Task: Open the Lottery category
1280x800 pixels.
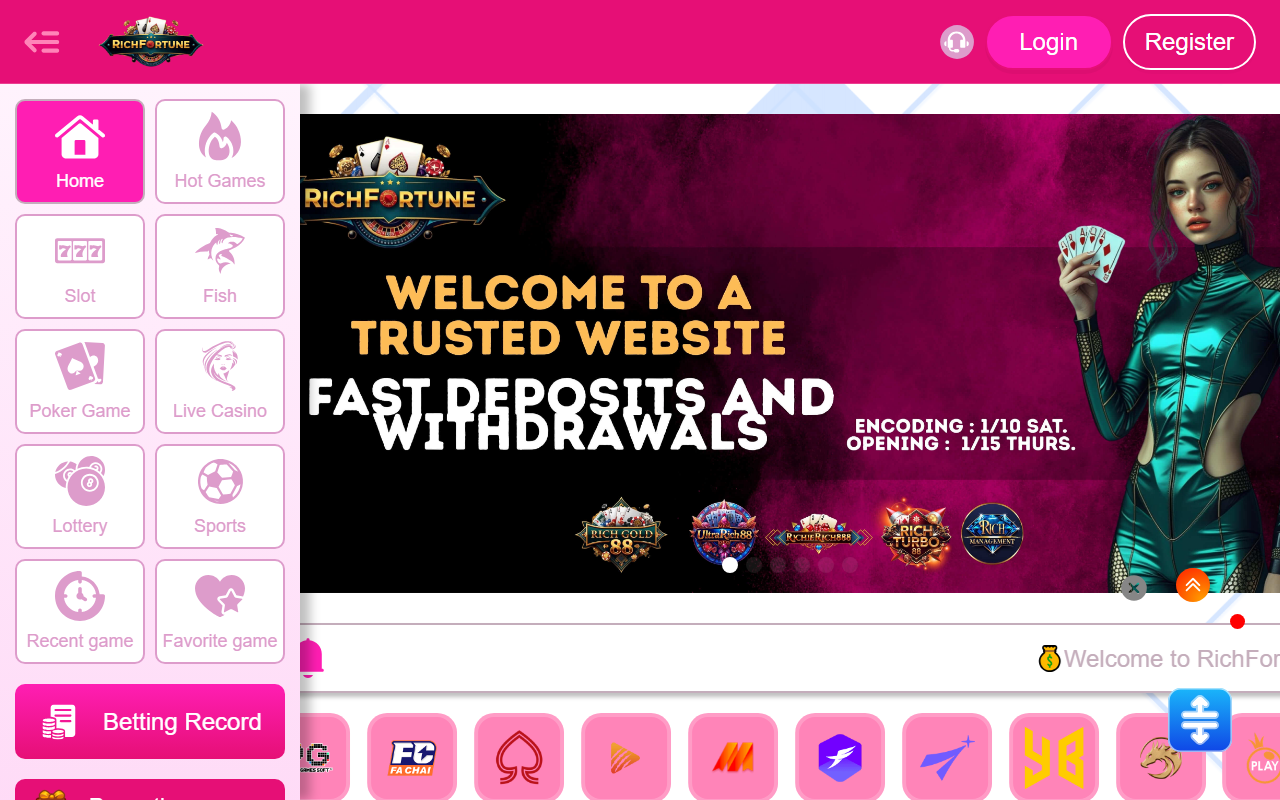Action: coord(80,496)
